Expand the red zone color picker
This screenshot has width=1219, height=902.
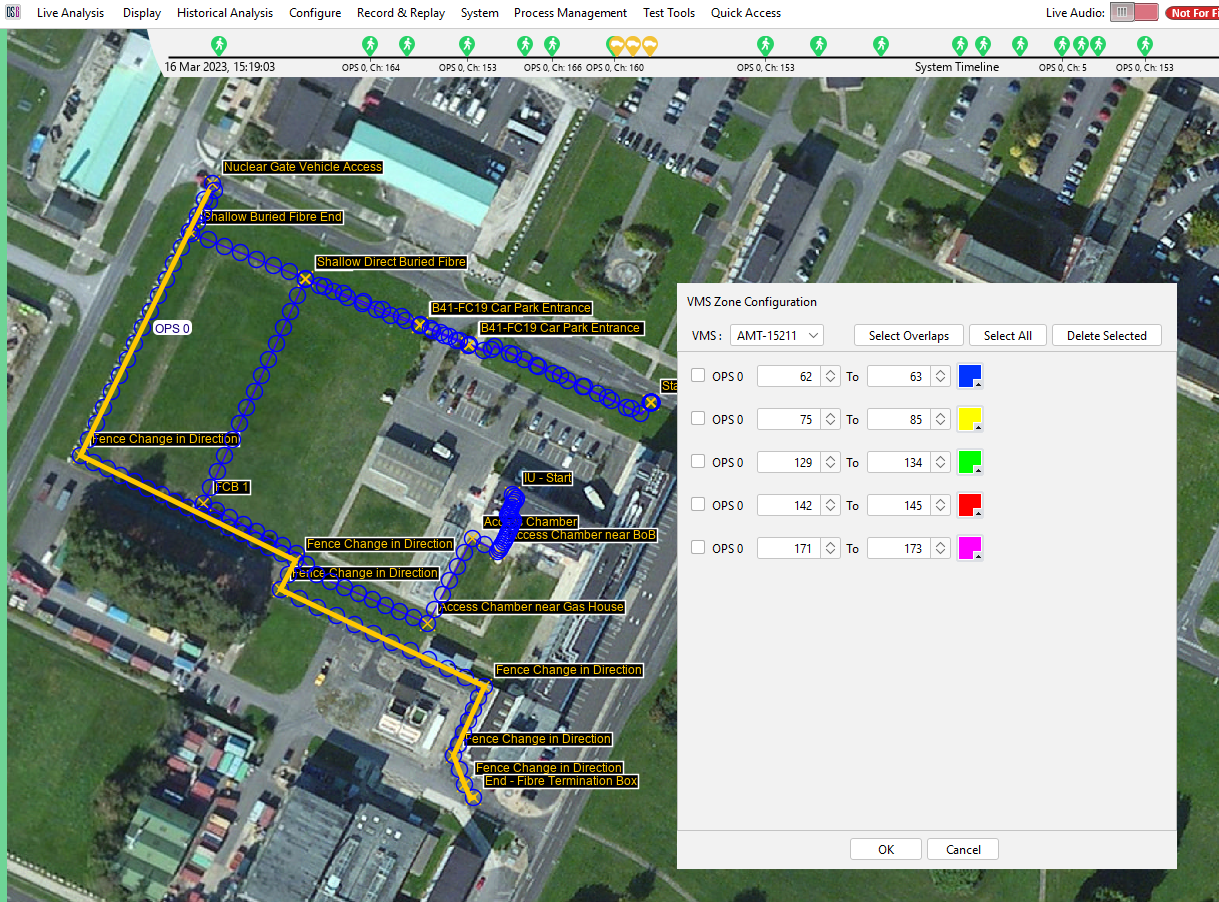(978, 512)
